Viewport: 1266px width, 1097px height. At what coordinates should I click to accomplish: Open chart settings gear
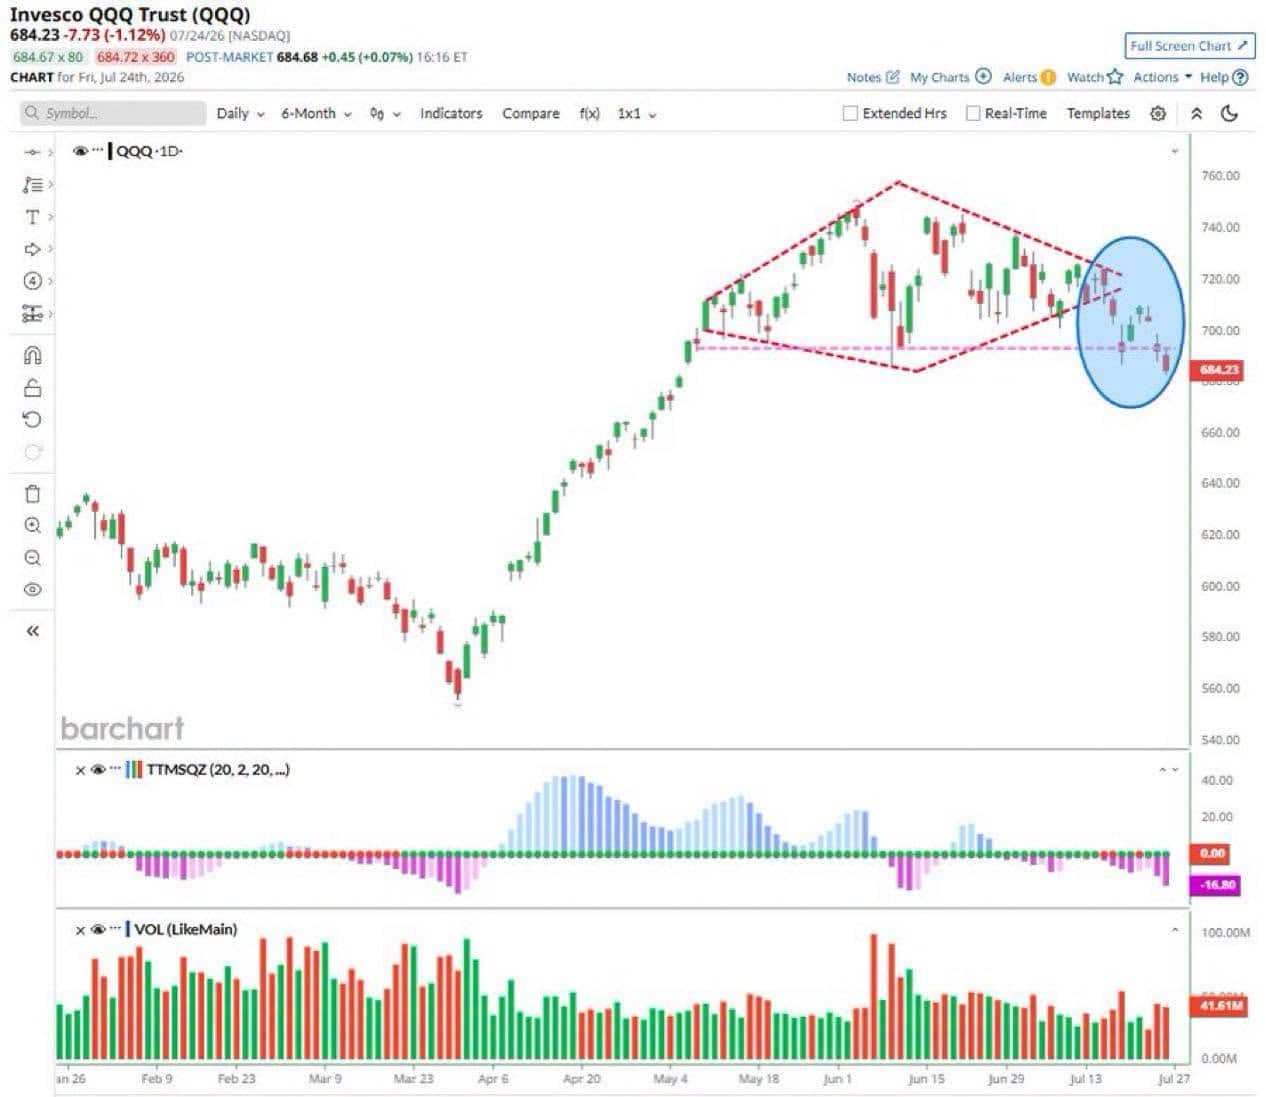(x=1158, y=113)
